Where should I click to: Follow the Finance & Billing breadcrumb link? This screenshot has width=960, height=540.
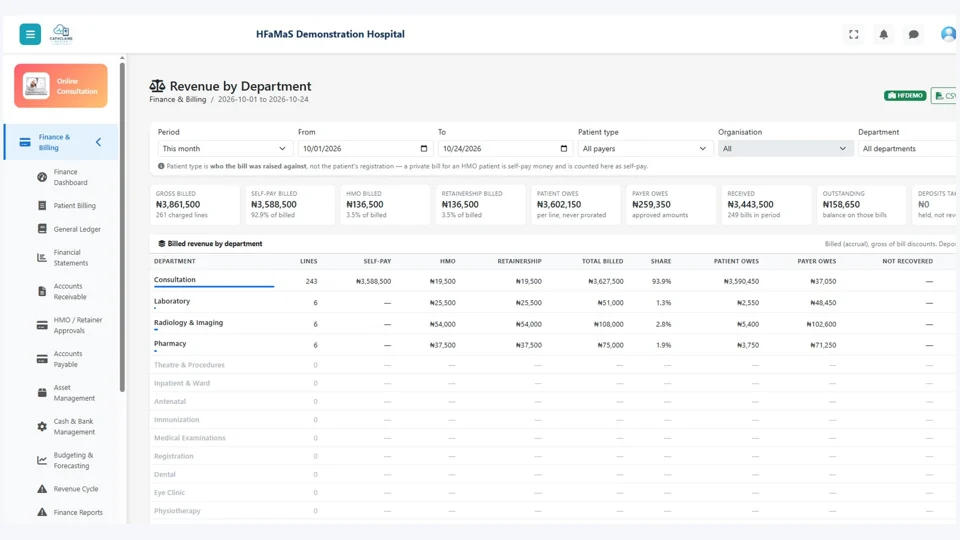tap(178, 99)
